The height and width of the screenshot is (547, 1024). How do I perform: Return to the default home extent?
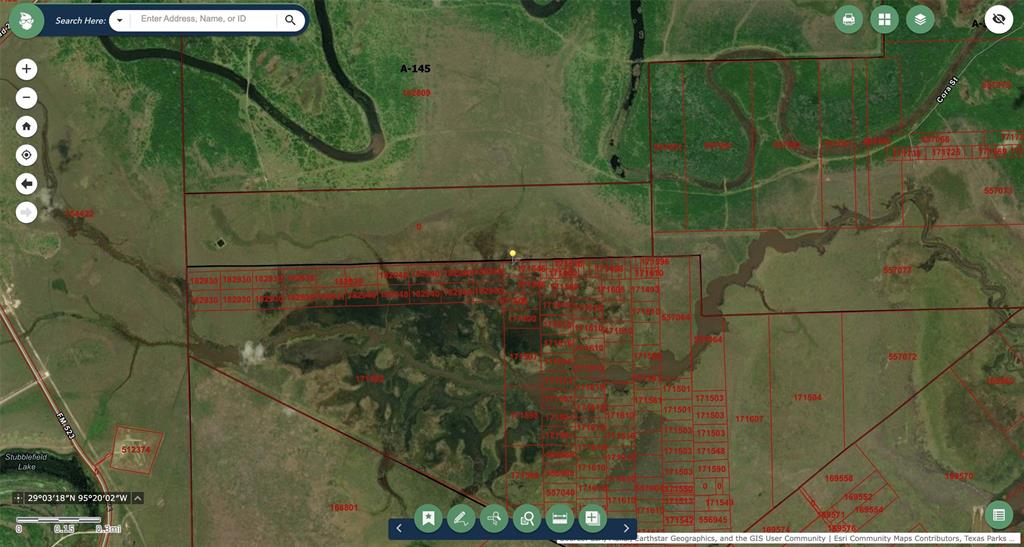pyautogui.click(x=27, y=127)
